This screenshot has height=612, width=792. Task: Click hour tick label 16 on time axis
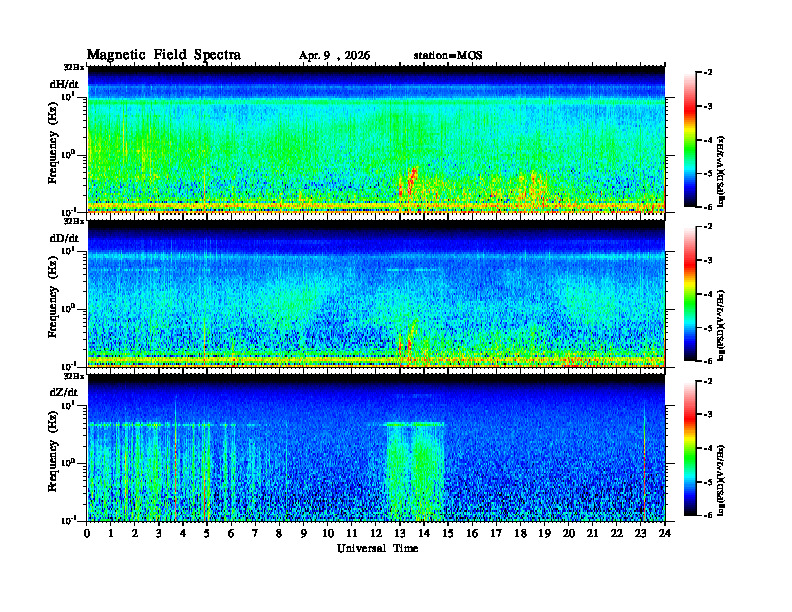(472, 534)
